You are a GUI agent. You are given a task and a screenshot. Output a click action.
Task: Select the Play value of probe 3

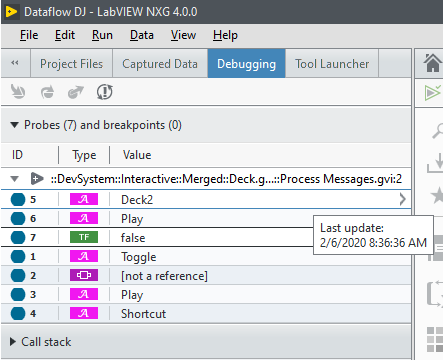click(132, 295)
